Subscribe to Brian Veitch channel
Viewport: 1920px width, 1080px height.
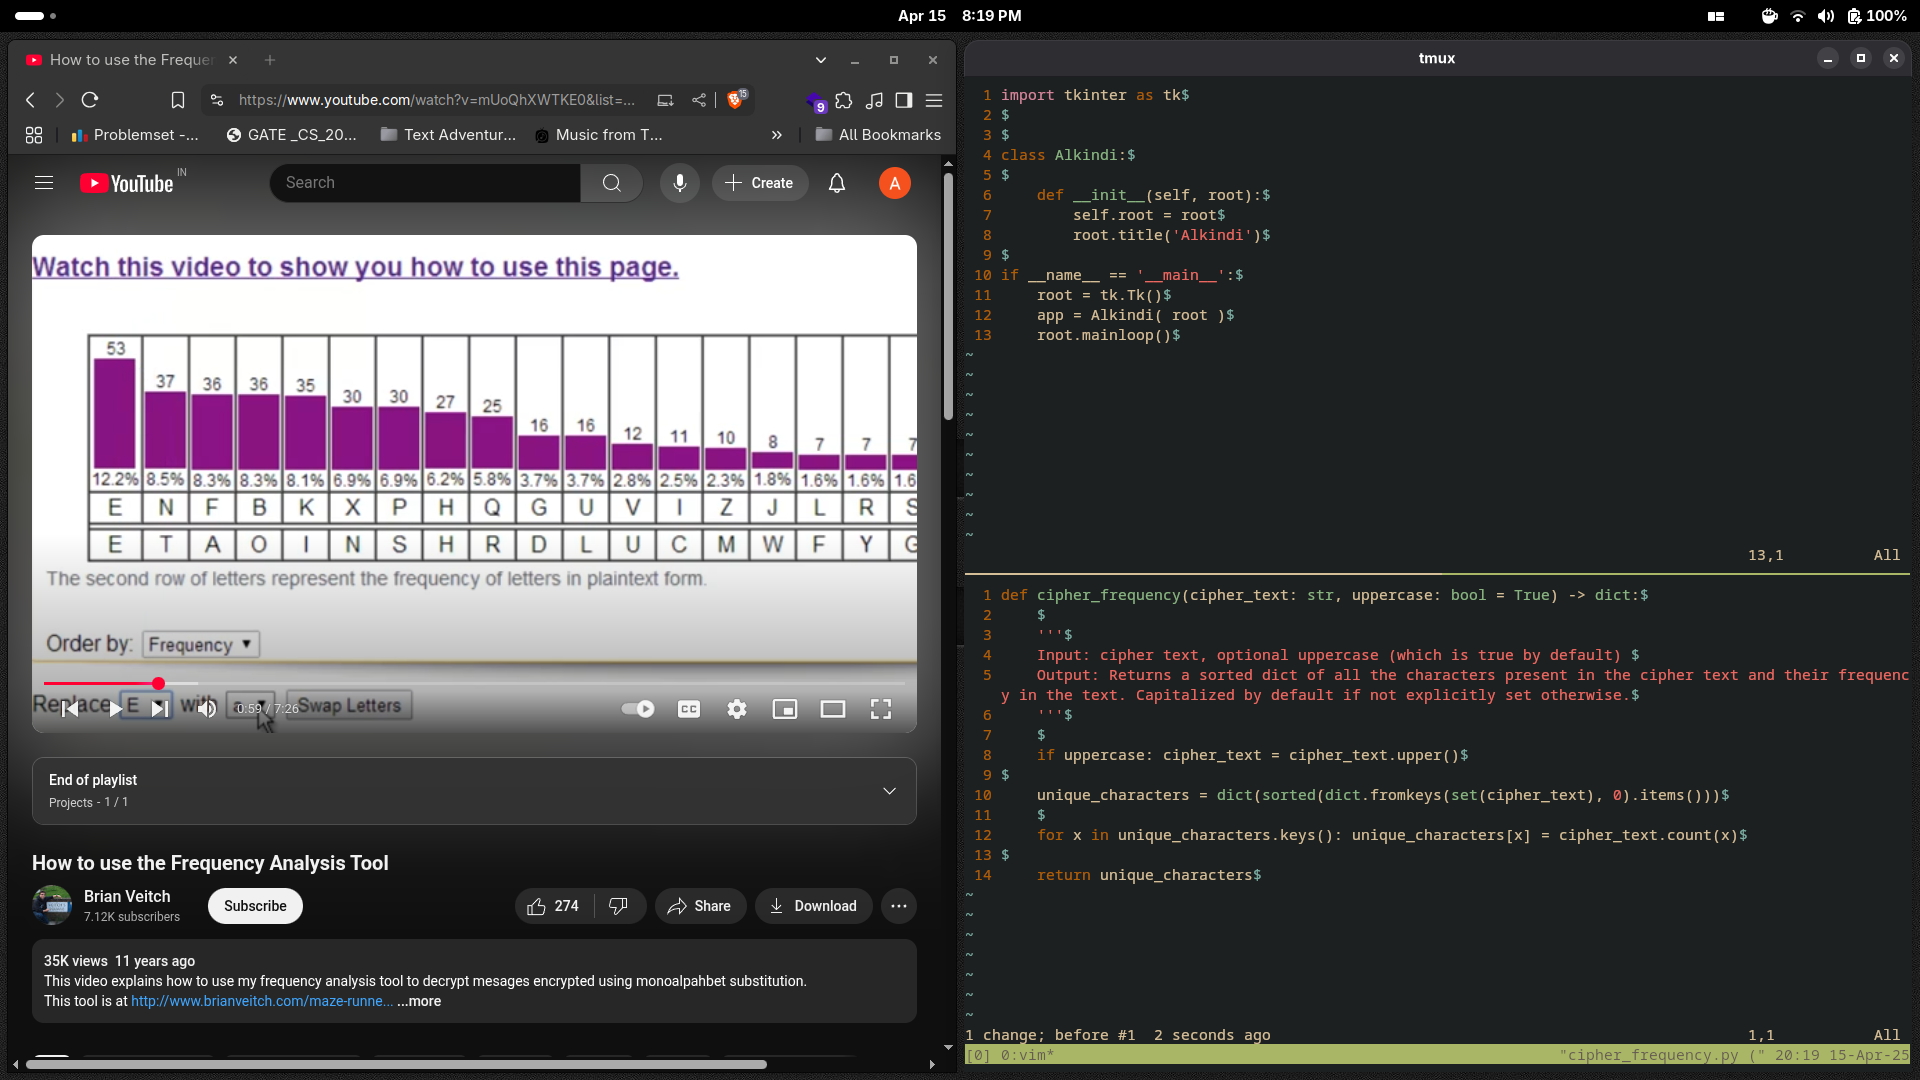[255, 906]
